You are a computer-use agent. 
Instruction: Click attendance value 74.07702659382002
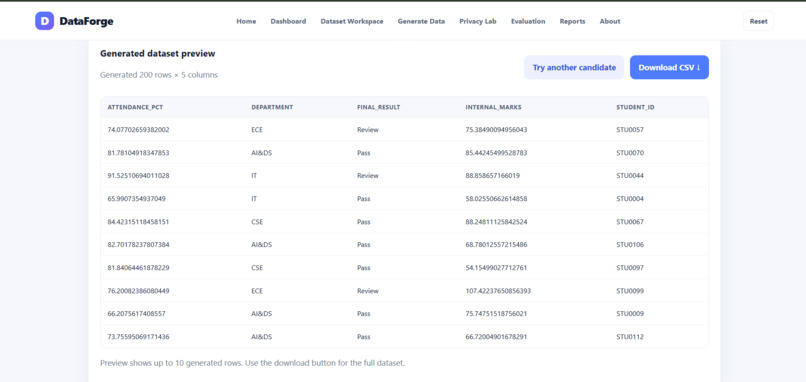click(x=138, y=130)
